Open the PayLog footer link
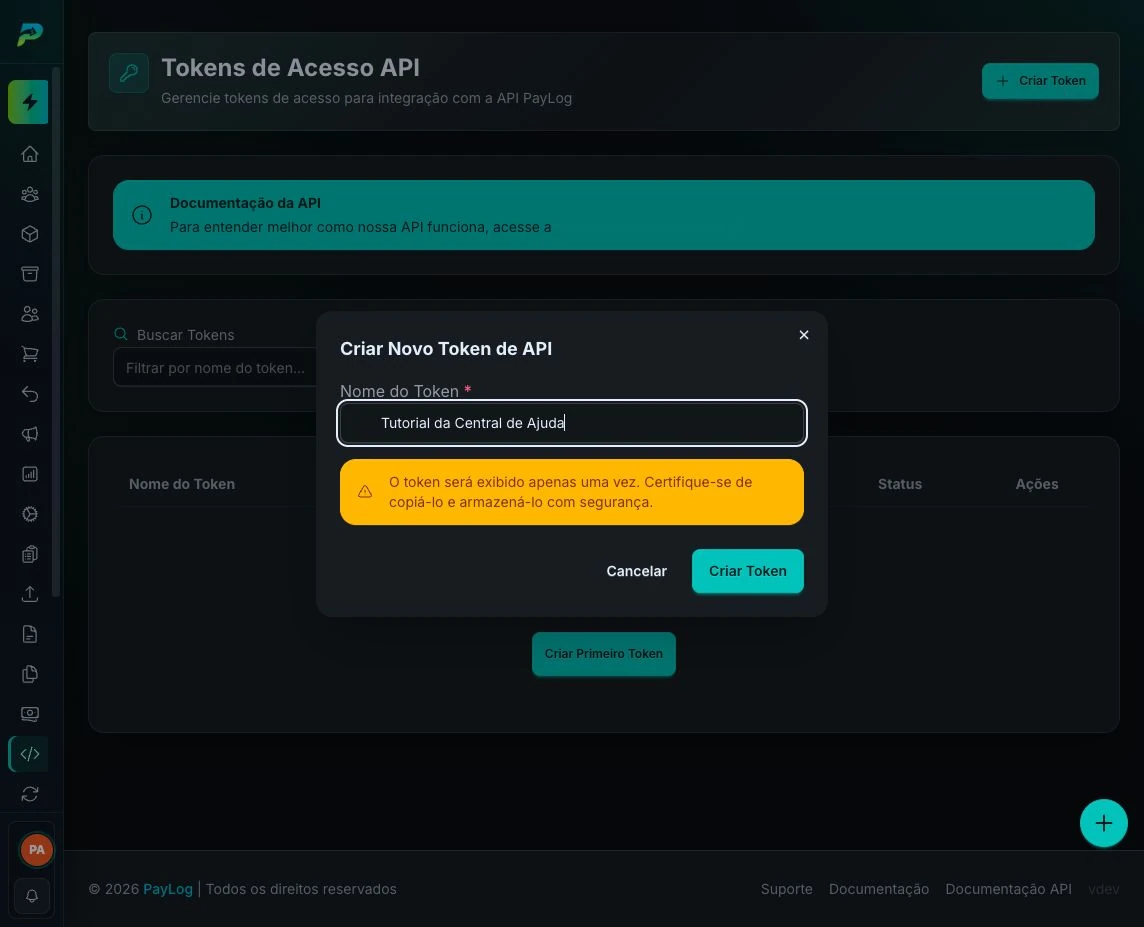This screenshot has height=927, width=1144. pyautogui.click(x=168, y=889)
